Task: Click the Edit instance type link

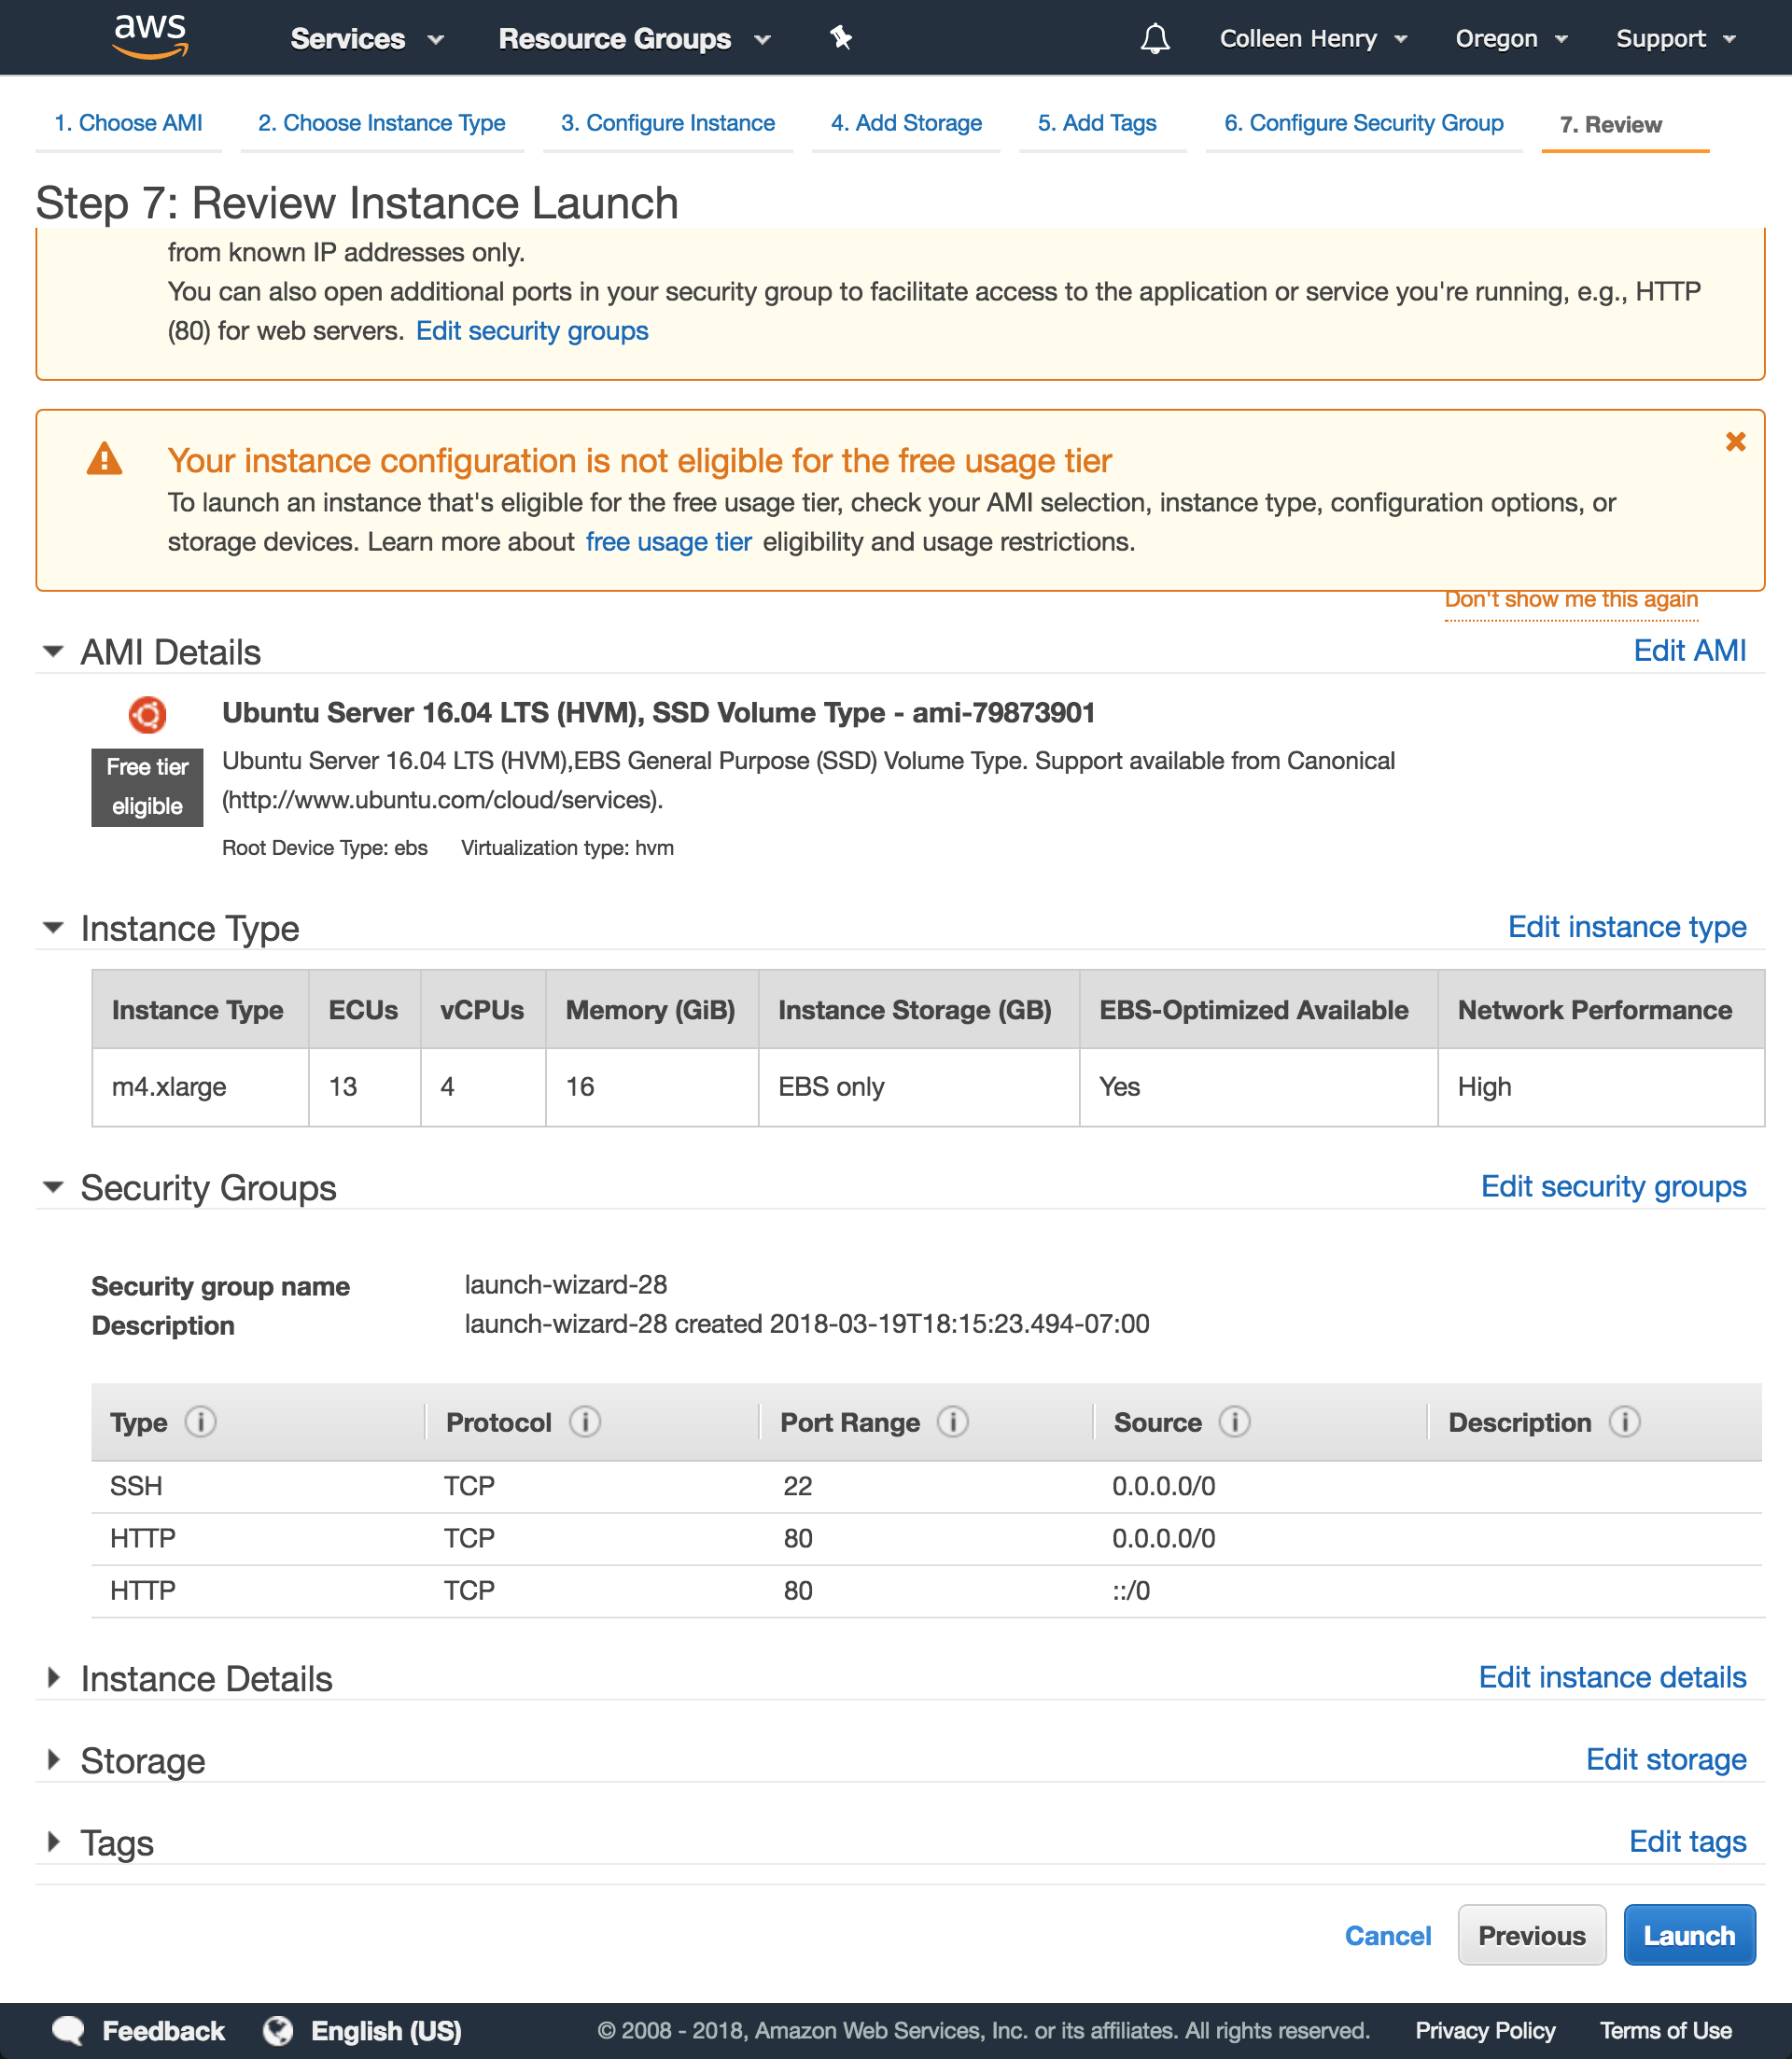Action: [x=1626, y=927]
